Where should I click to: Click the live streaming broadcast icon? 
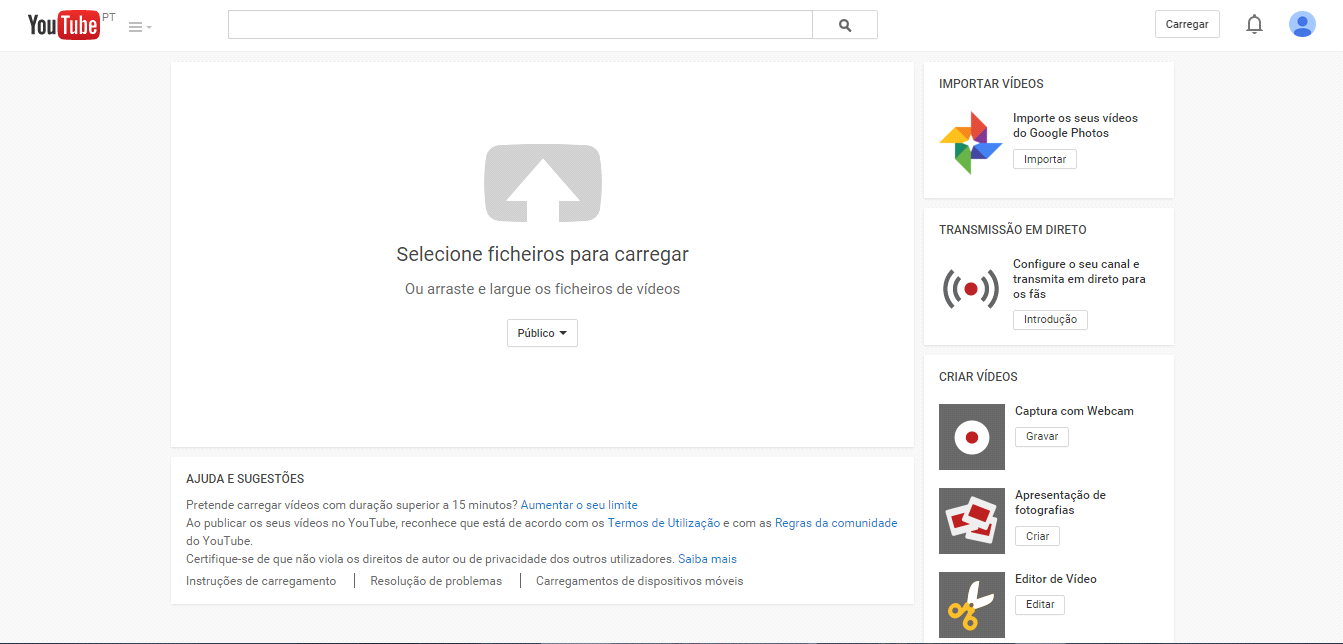click(971, 288)
